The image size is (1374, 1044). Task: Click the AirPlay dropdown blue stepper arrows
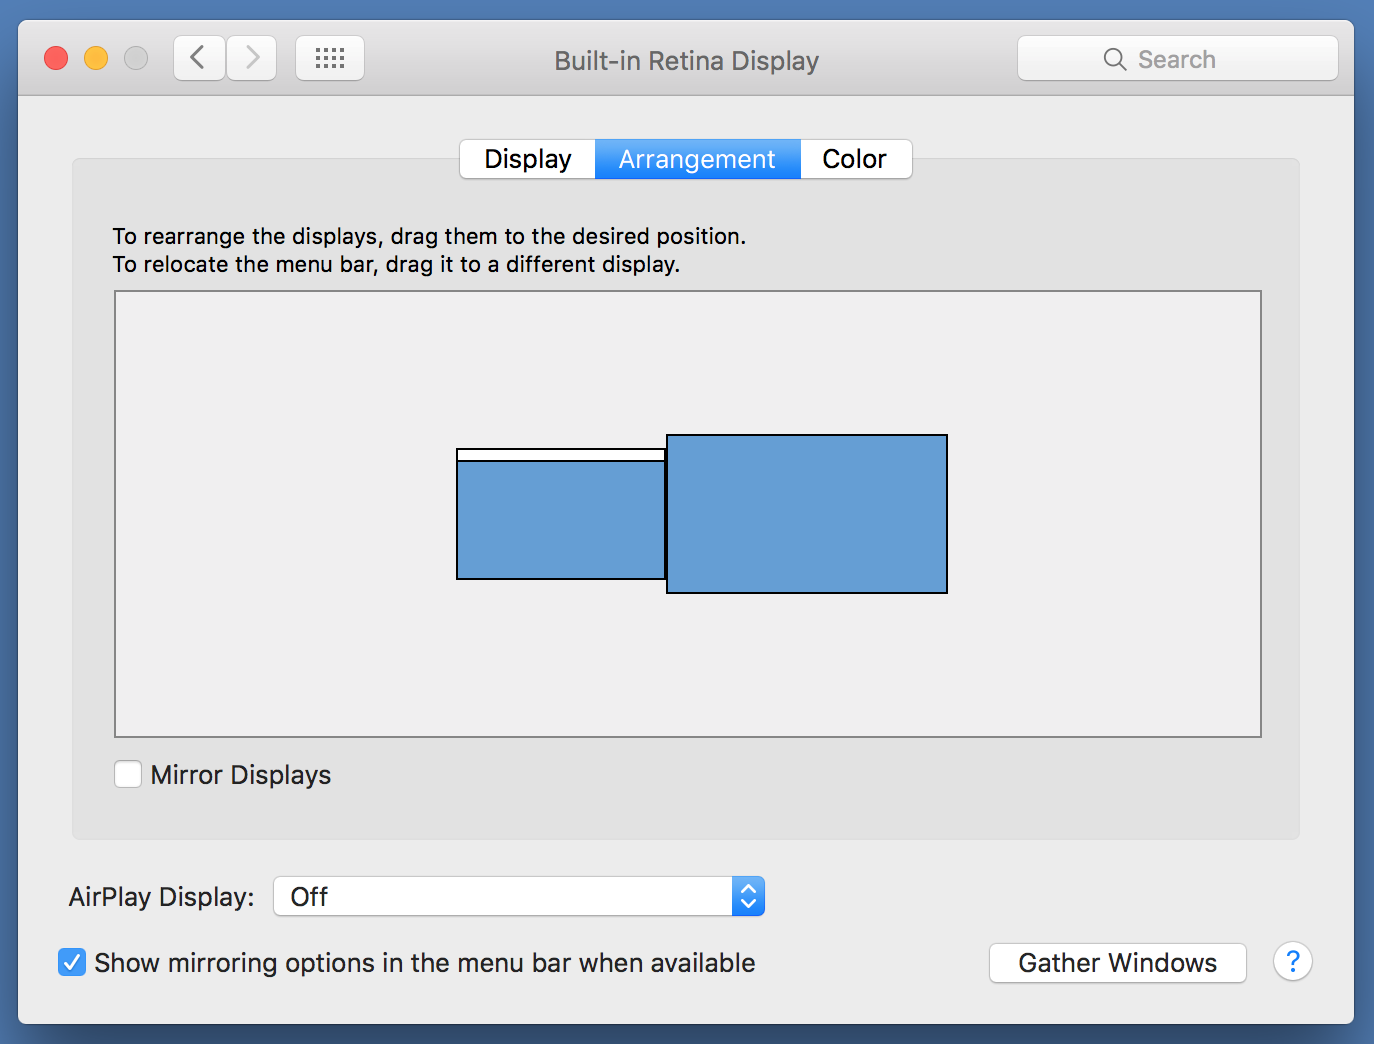pyautogui.click(x=748, y=896)
